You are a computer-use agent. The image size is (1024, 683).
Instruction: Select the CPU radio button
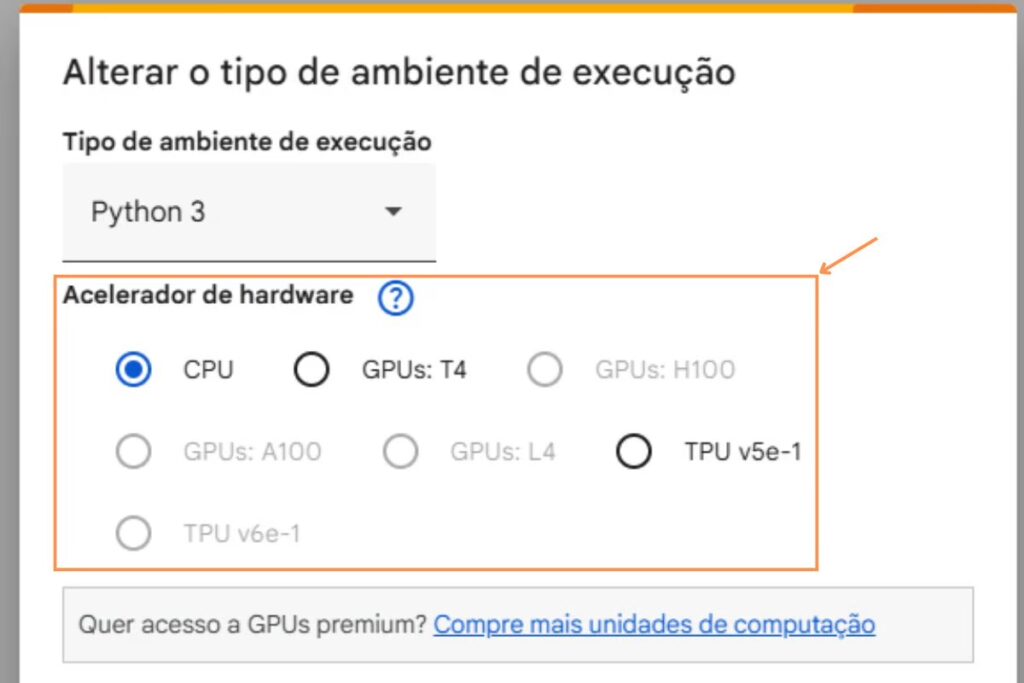tap(133, 369)
